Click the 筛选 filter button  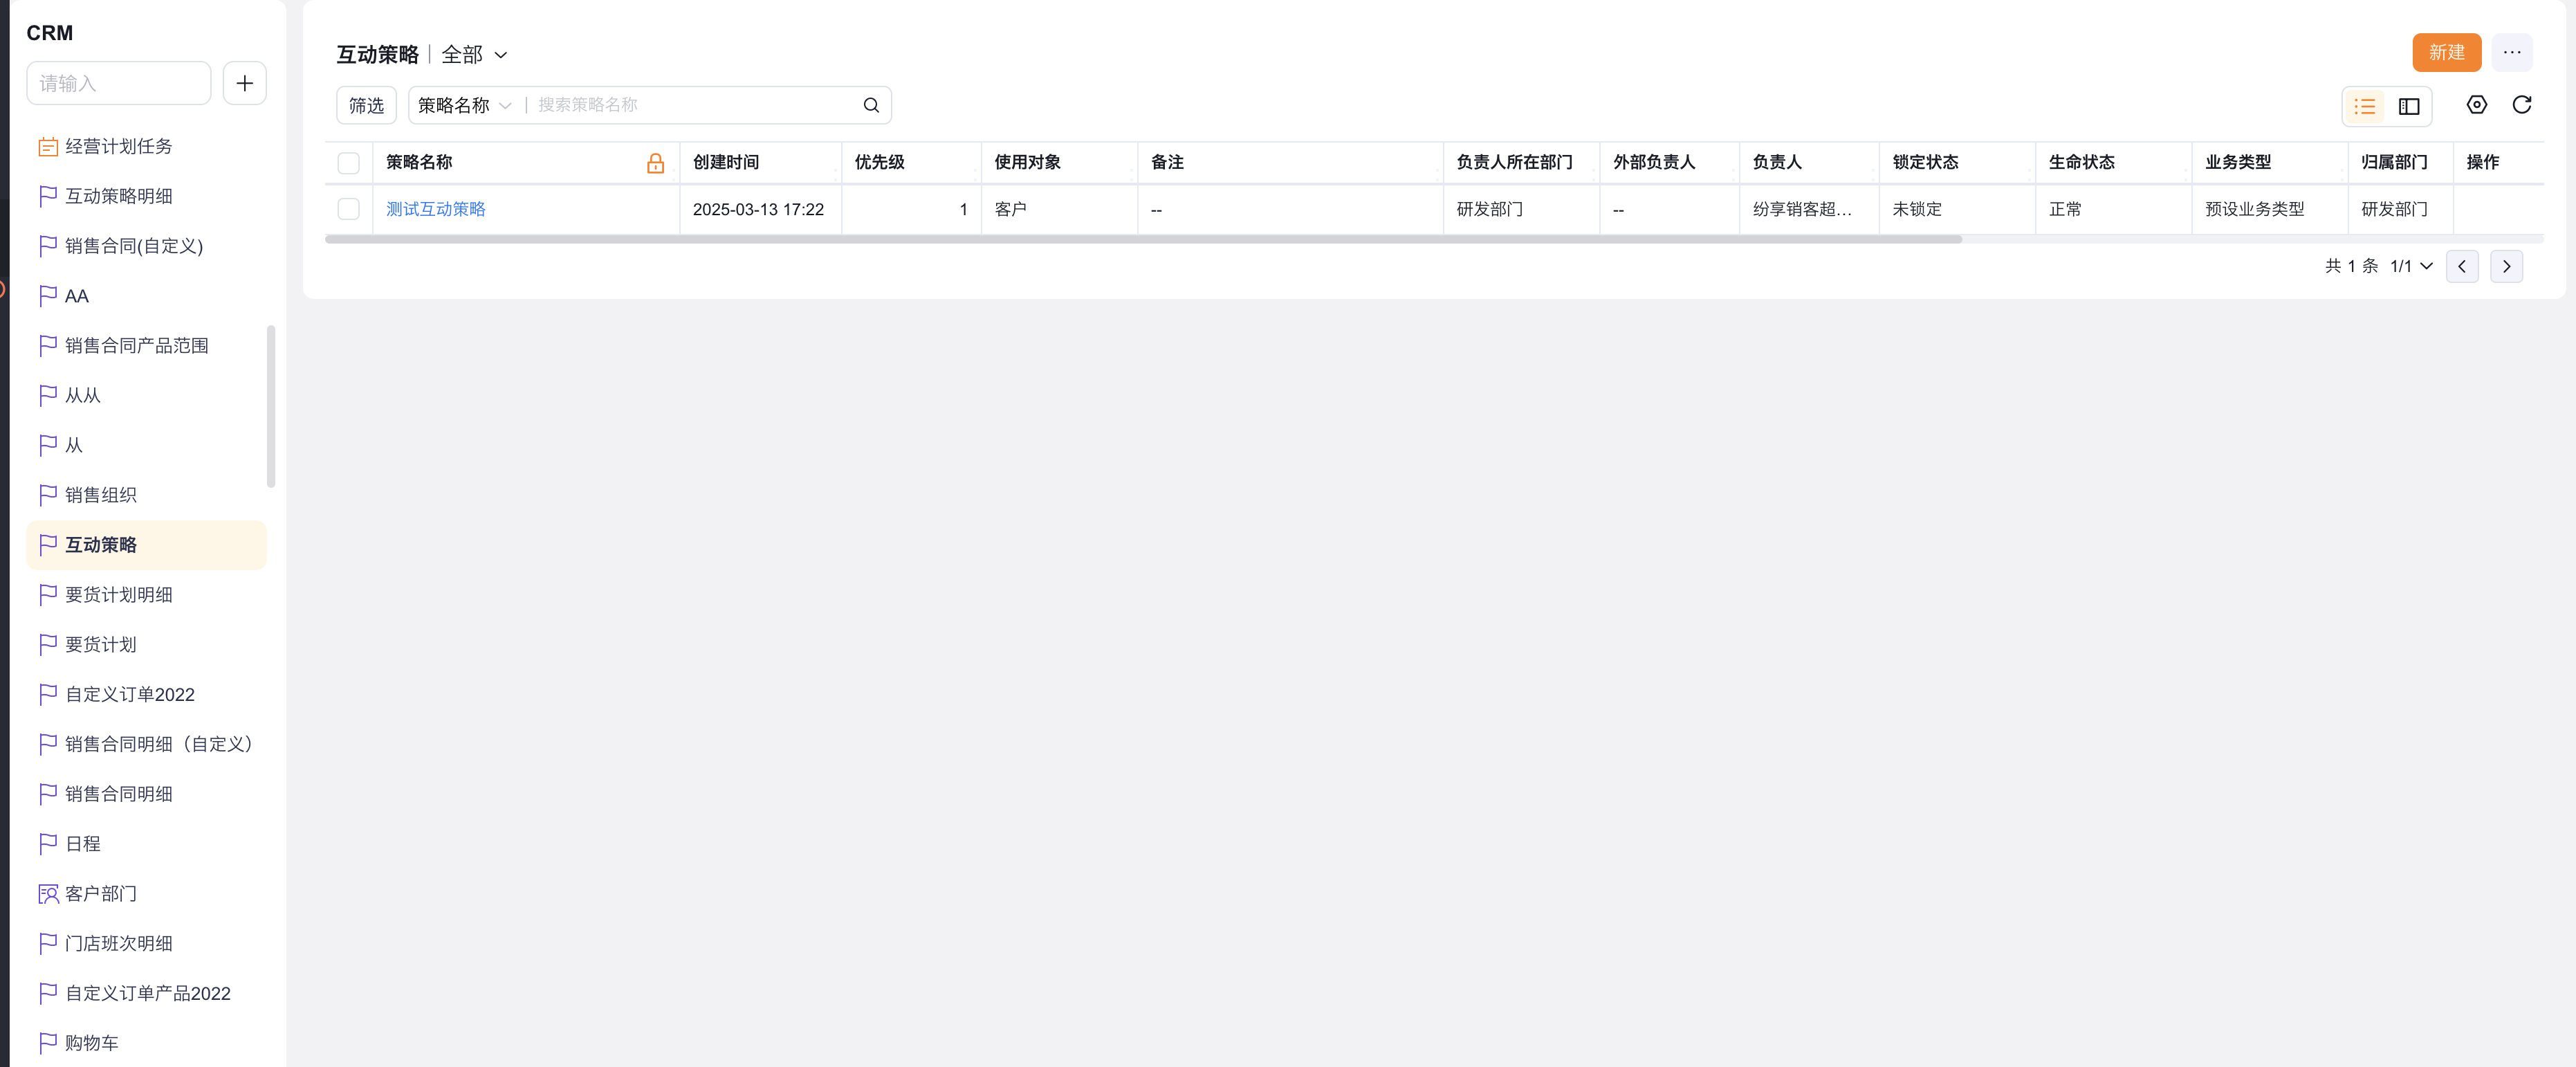pos(366,105)
